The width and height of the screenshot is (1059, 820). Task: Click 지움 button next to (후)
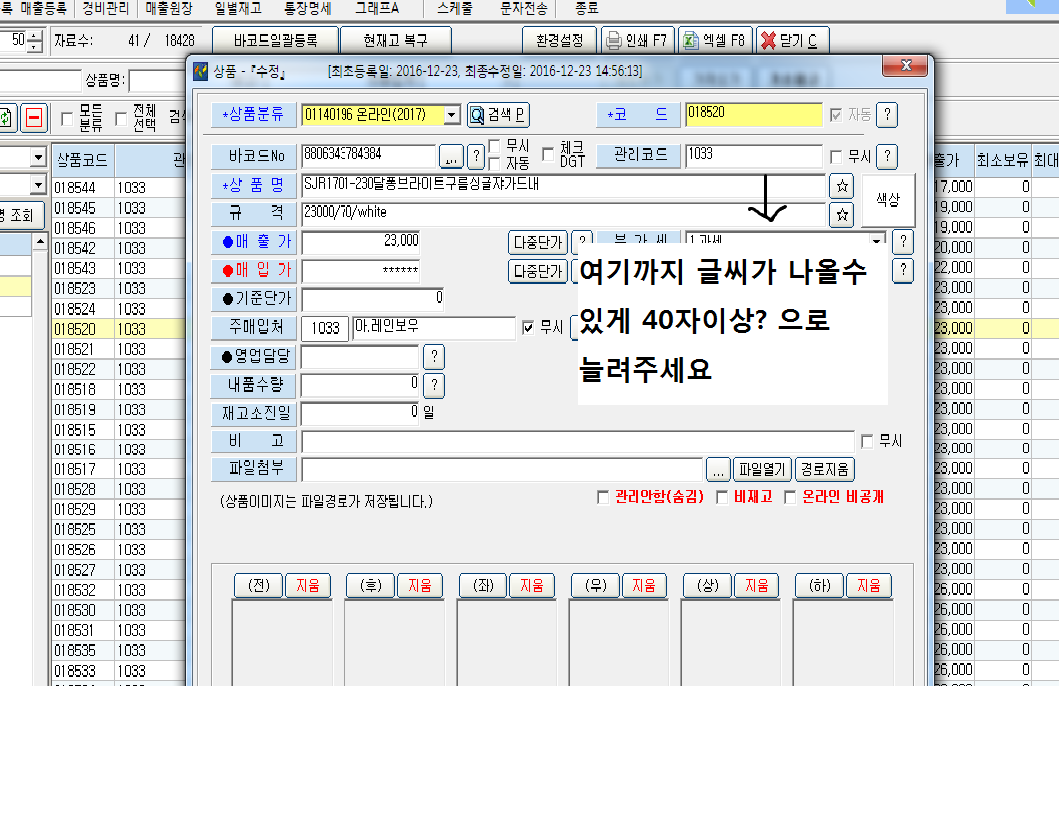click(x=419, y=585)
